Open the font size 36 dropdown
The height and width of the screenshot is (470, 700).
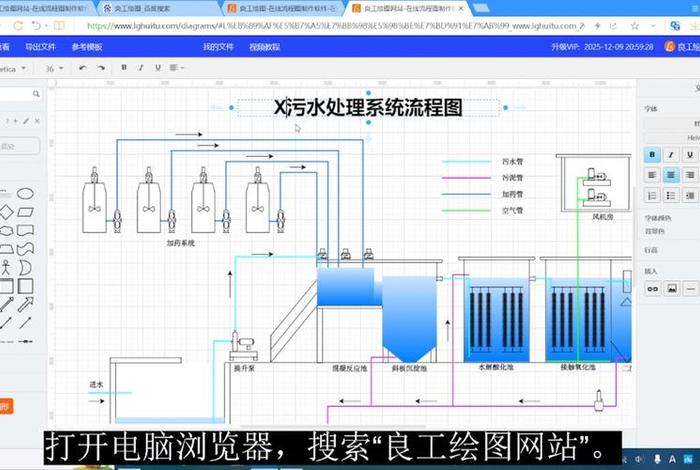point(54,68)
